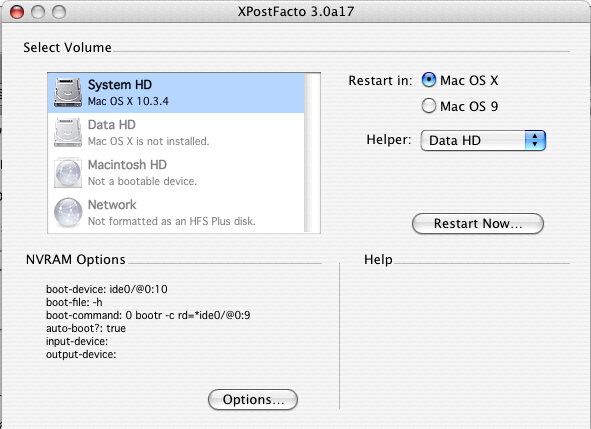Click the Data HD drive icon
The height and width of the screenshot is (429, 591).
68,132
